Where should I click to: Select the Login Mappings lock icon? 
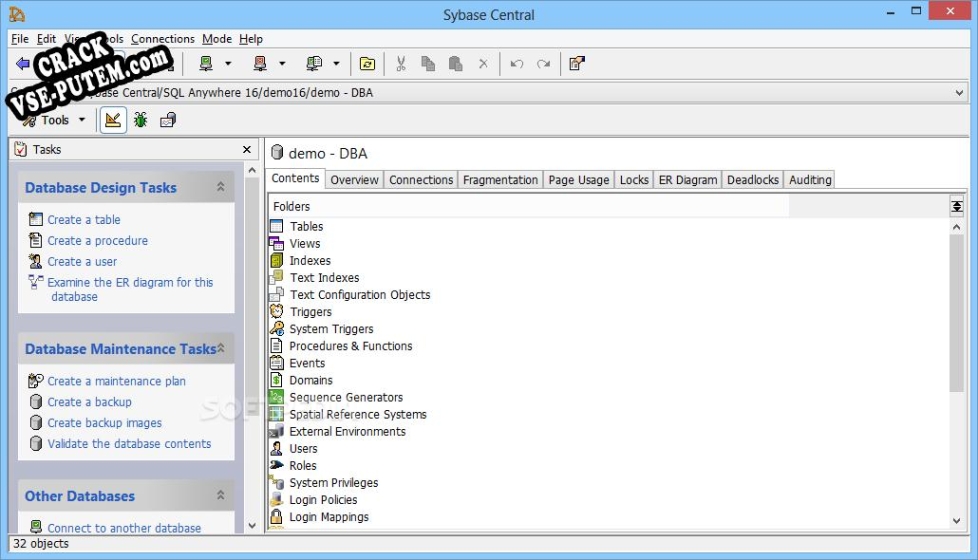[276, 517]
